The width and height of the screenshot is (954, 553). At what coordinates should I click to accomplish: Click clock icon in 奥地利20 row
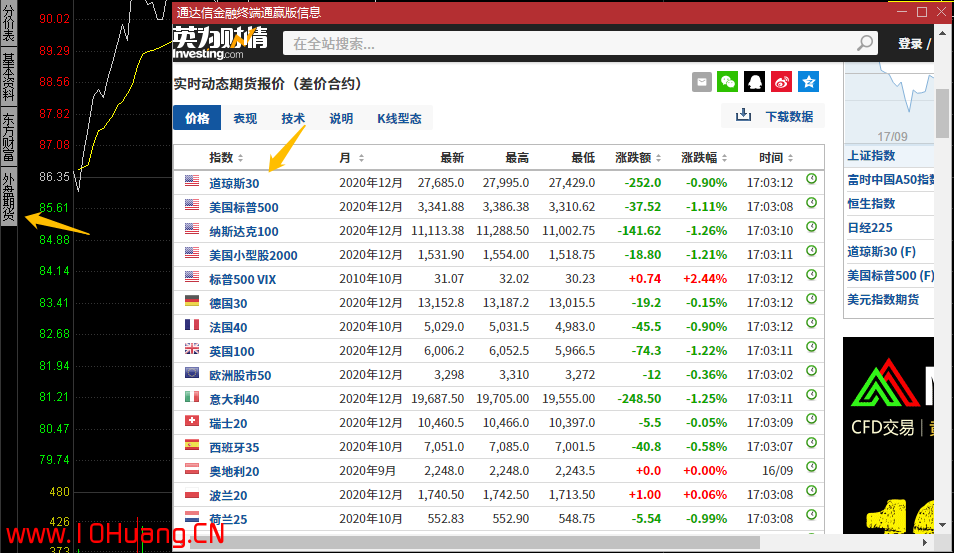coord(811,467)
